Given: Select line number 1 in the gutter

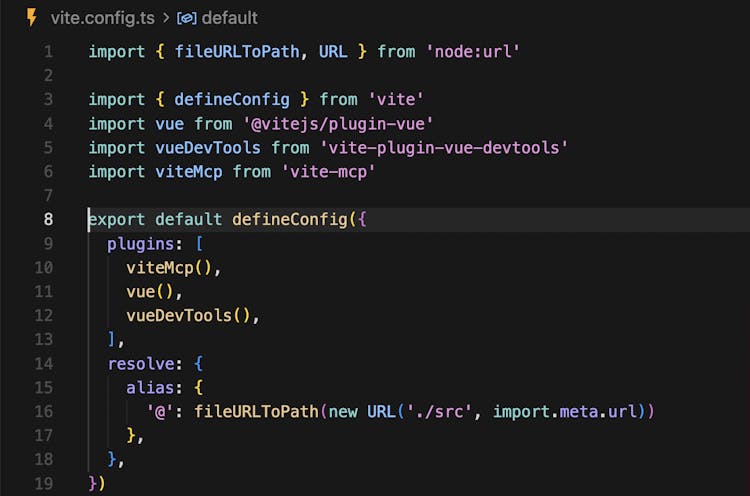Looking at the screenshot, I should coord(48,51).
